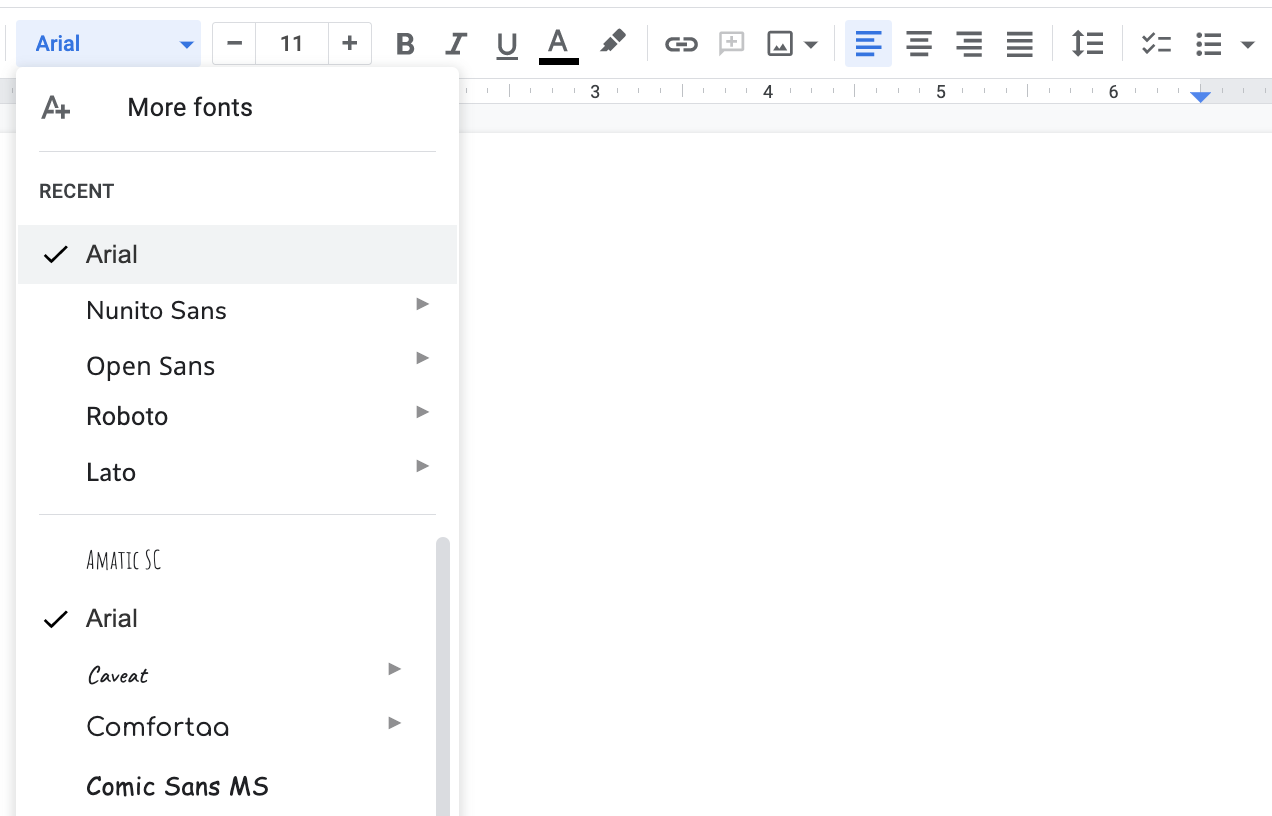Click the add comment icon
The height and width of the screenshot is (816, 1272).
[732, 44]
